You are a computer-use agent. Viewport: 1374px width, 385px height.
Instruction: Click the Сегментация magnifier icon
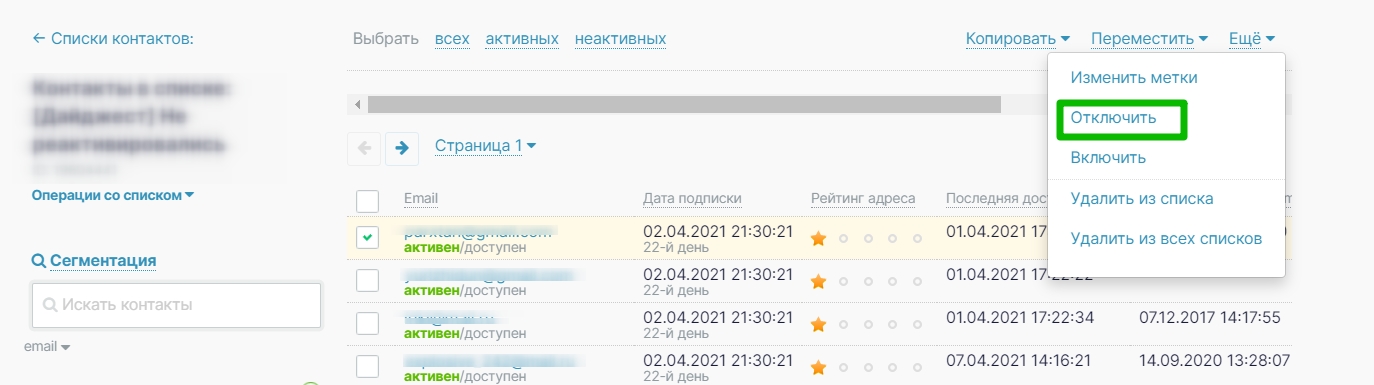pyautogui.click(x=39, y=261)
